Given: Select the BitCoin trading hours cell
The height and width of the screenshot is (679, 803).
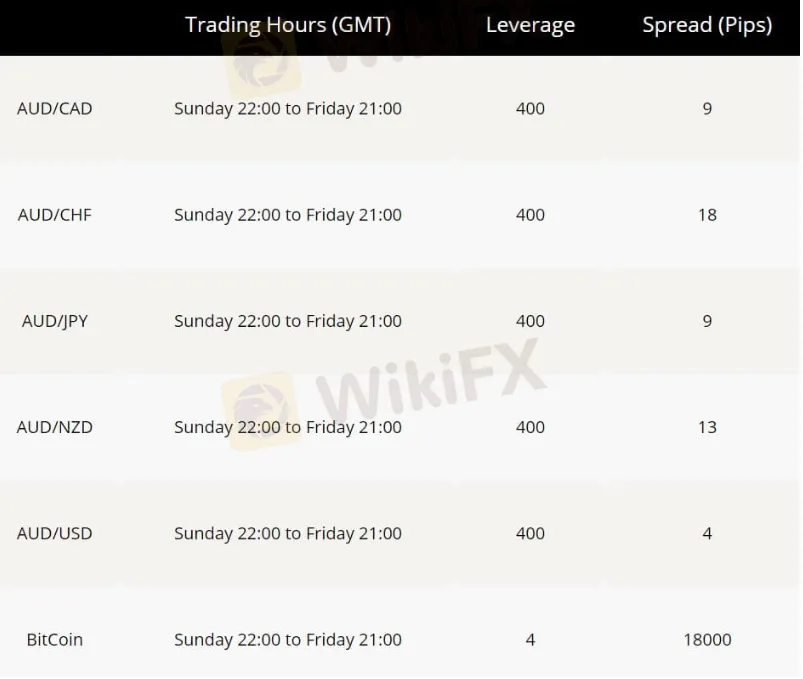Looking at the screenshot, I should coord(288,639).
